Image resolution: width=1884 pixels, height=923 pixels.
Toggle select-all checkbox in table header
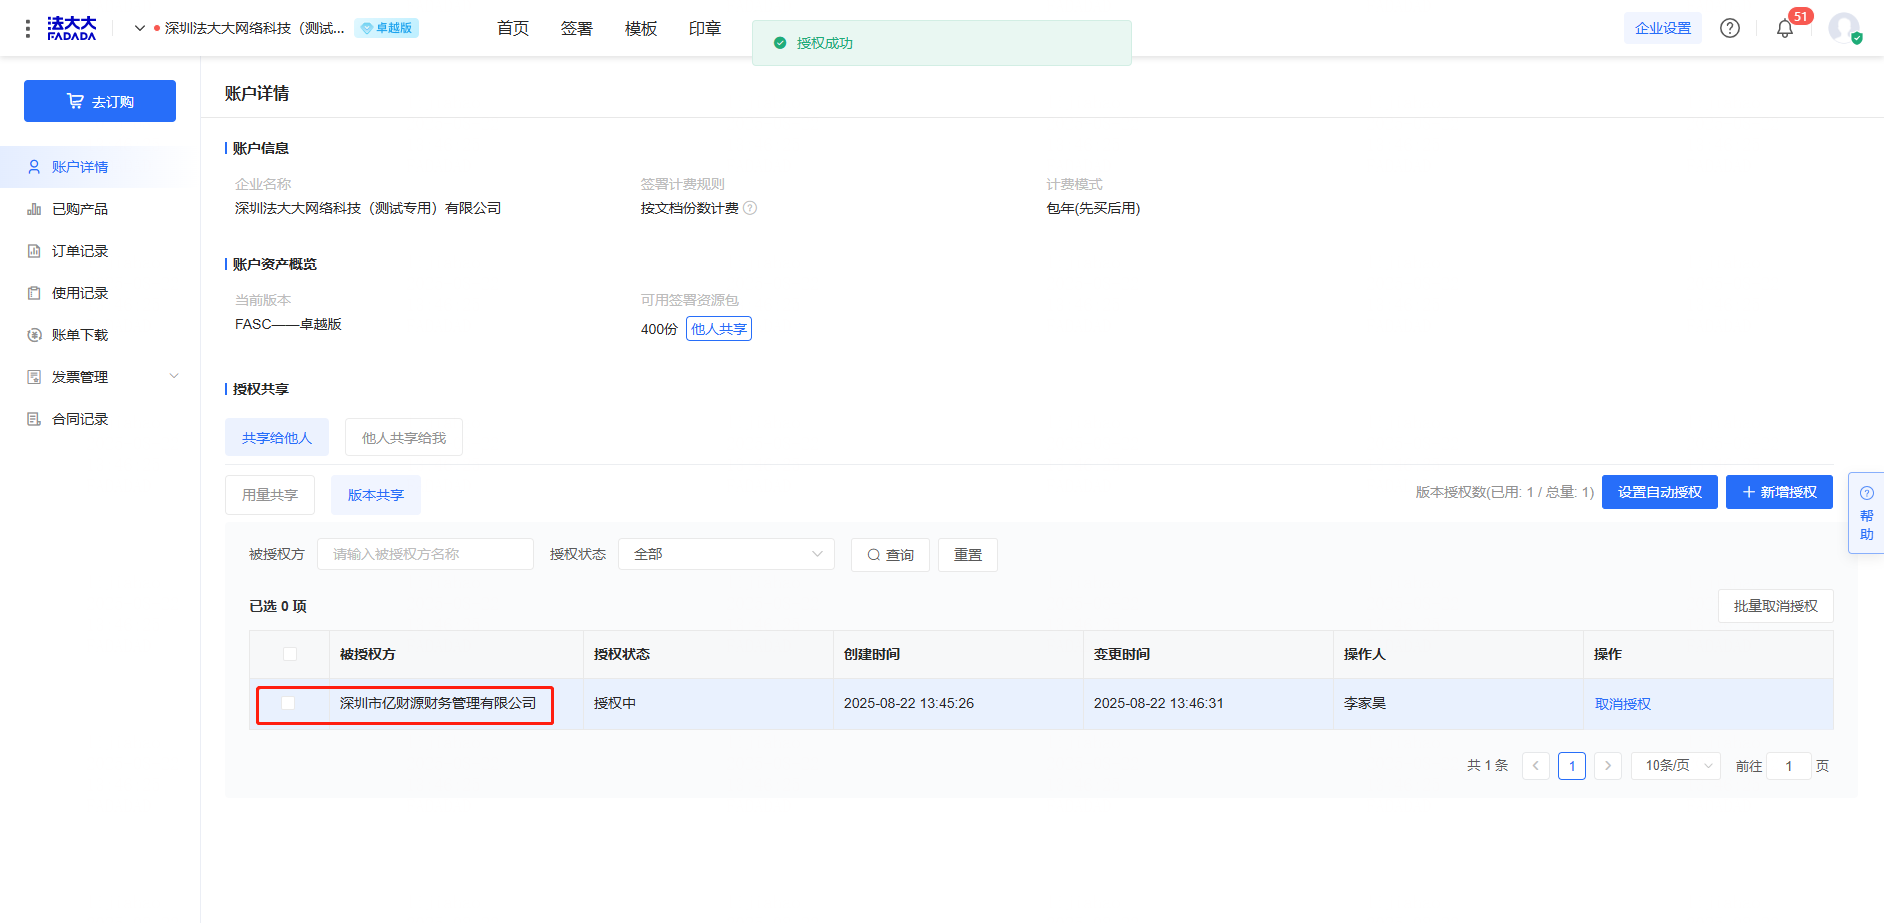coord(290,654)
